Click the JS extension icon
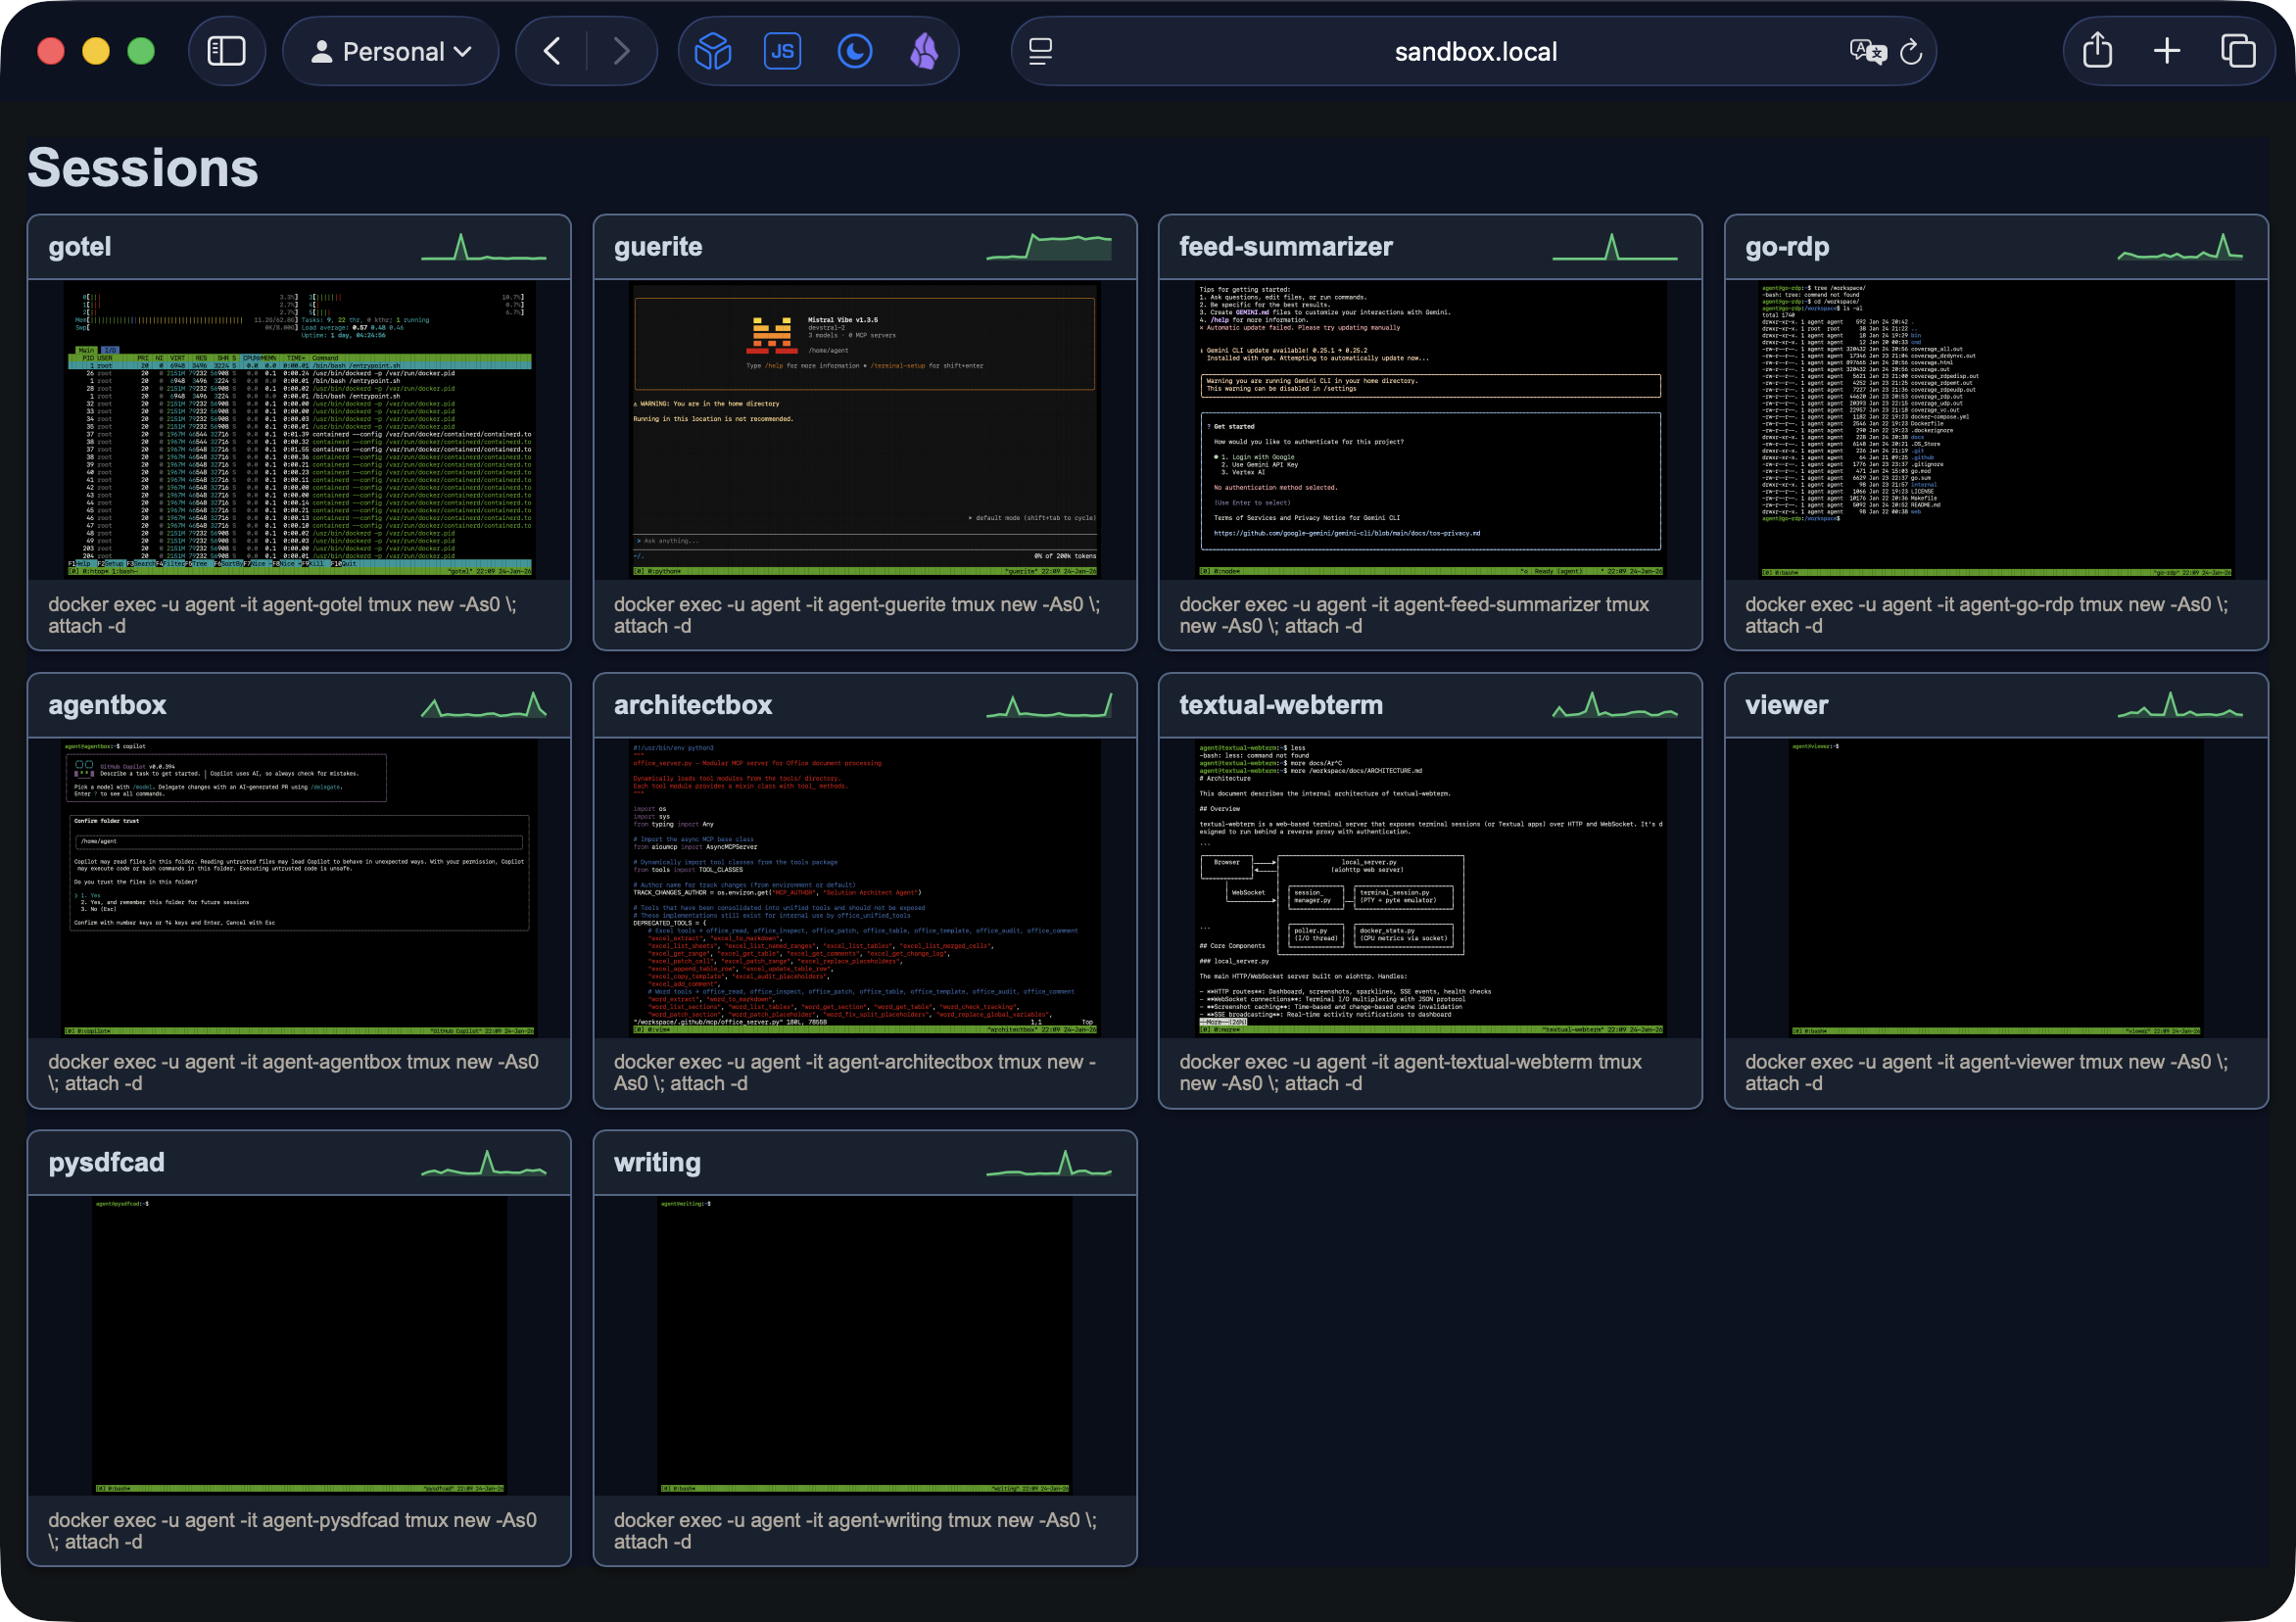Screen dimensions: 2296x1622 [783, 51]
